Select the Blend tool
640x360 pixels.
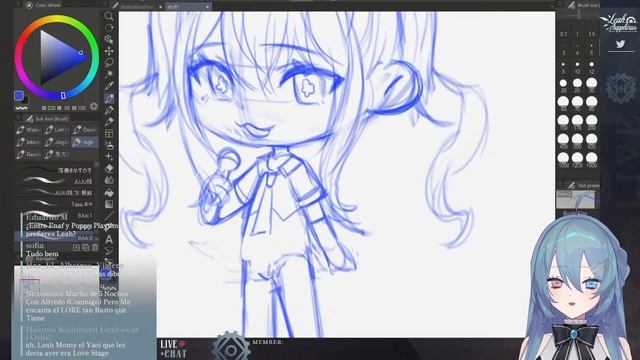pyautogui.click(x=109, y=180)
